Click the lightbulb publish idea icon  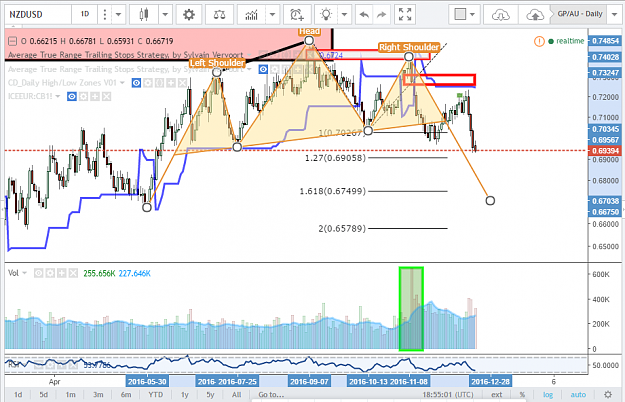[x=326, y=15]
